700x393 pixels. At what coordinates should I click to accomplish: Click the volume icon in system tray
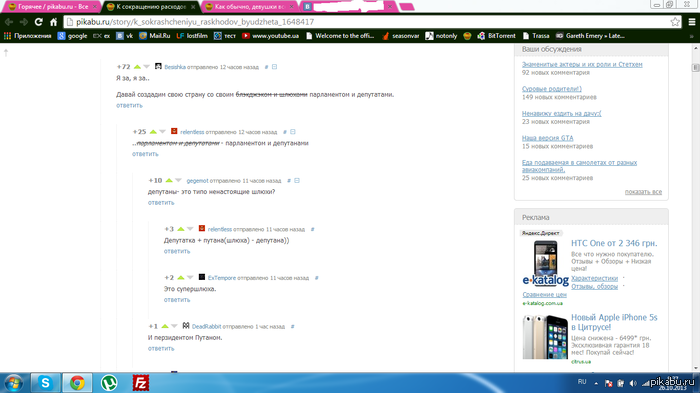pyautogui.click(x=633, y=383)
